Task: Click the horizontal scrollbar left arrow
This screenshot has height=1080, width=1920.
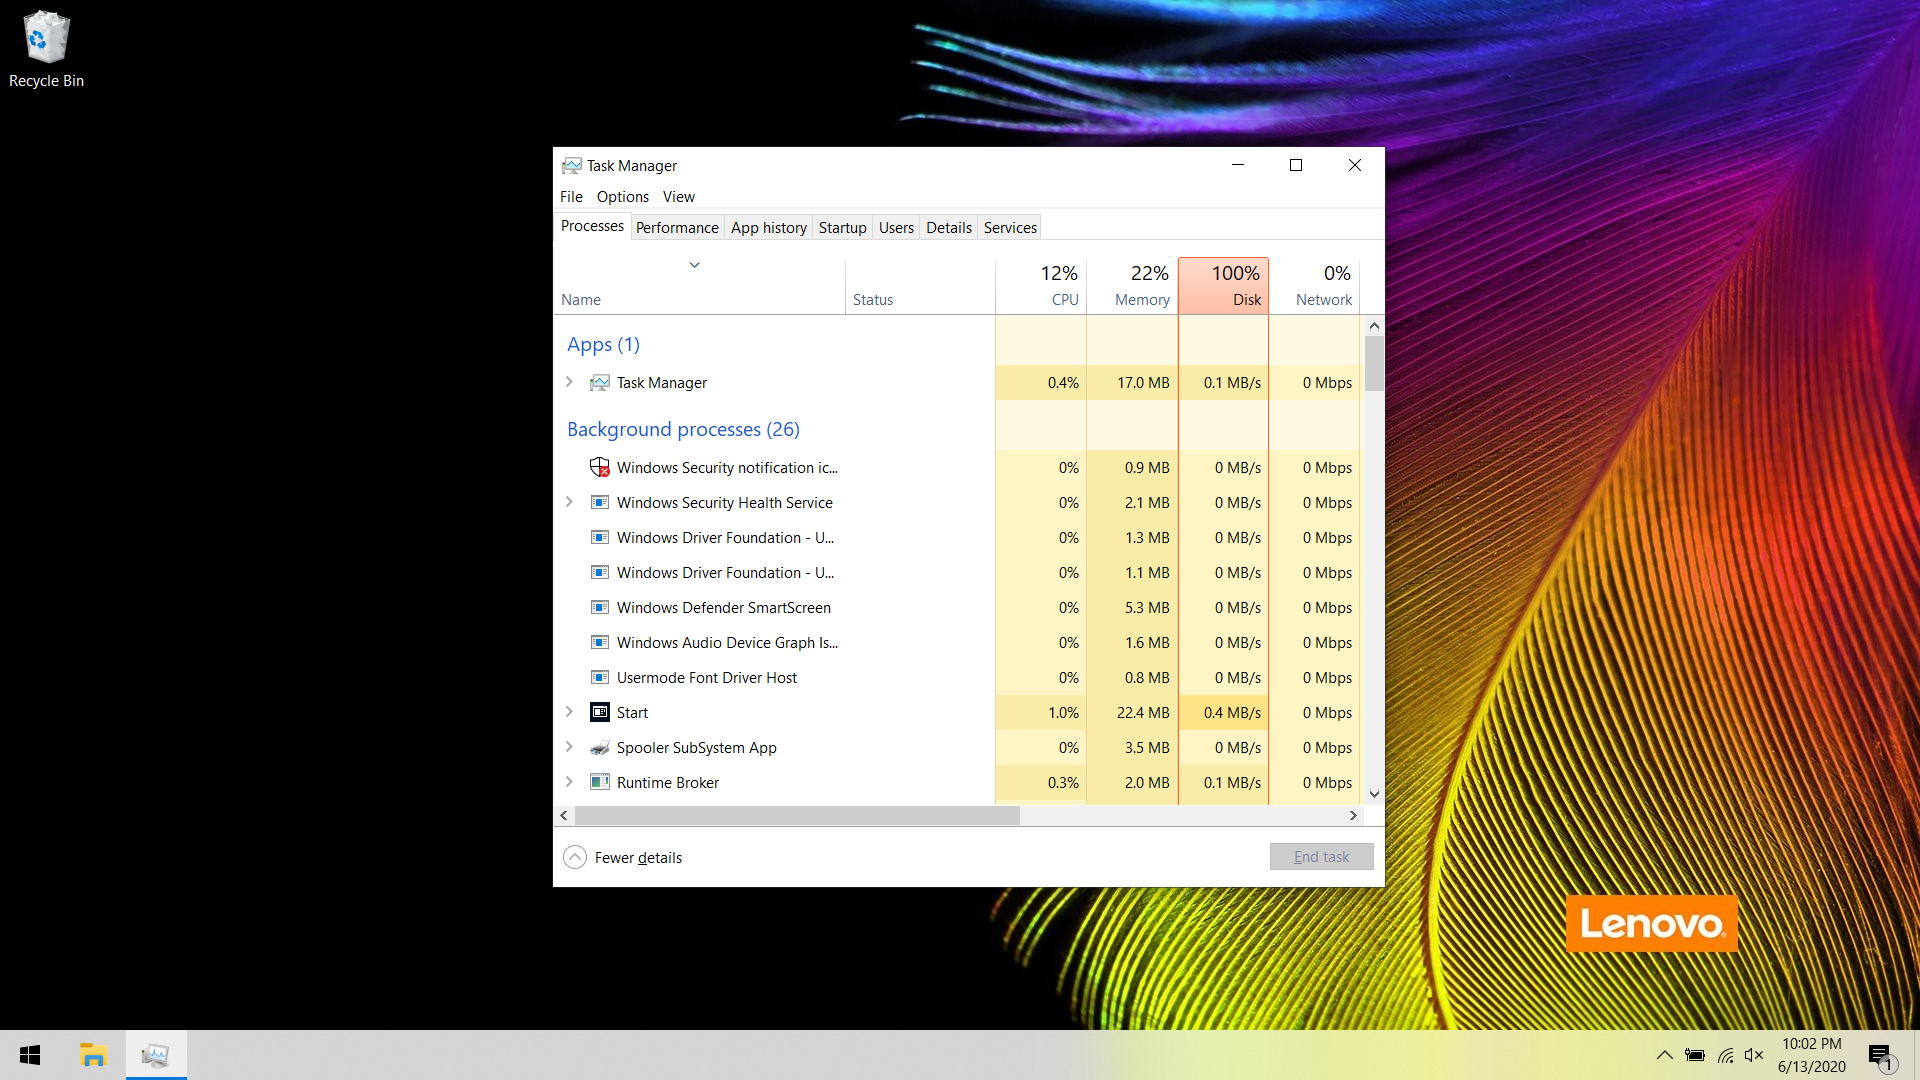Action: (x=564, y=816)
